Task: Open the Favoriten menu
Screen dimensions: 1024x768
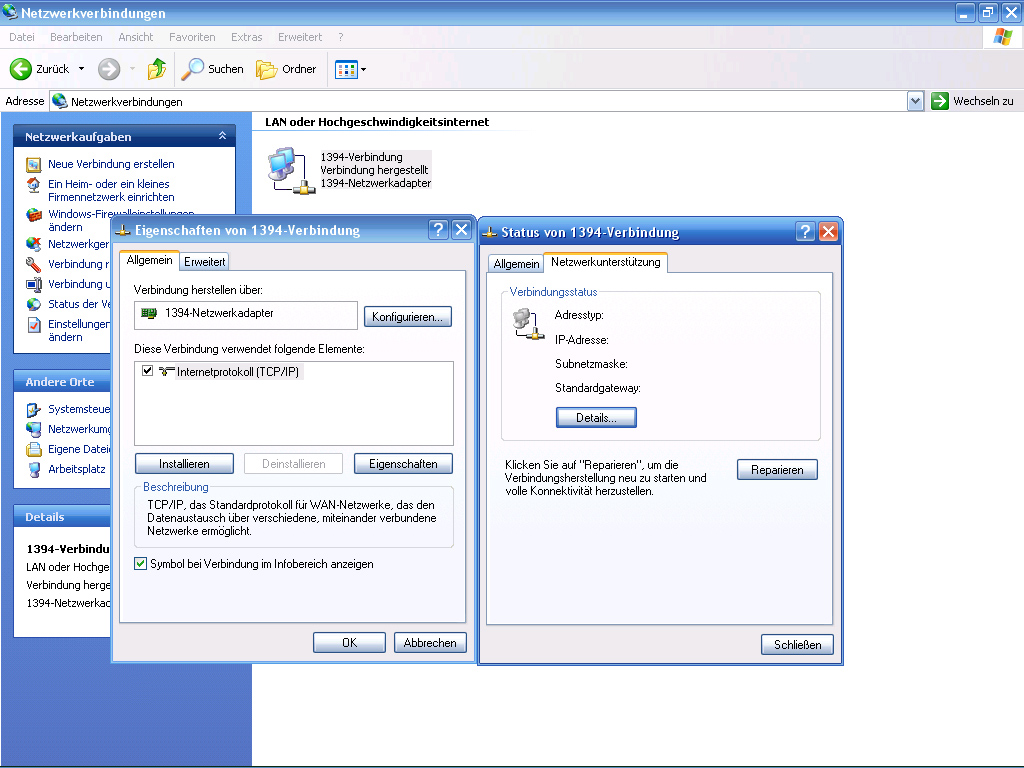Action: [x=192, y=37]
